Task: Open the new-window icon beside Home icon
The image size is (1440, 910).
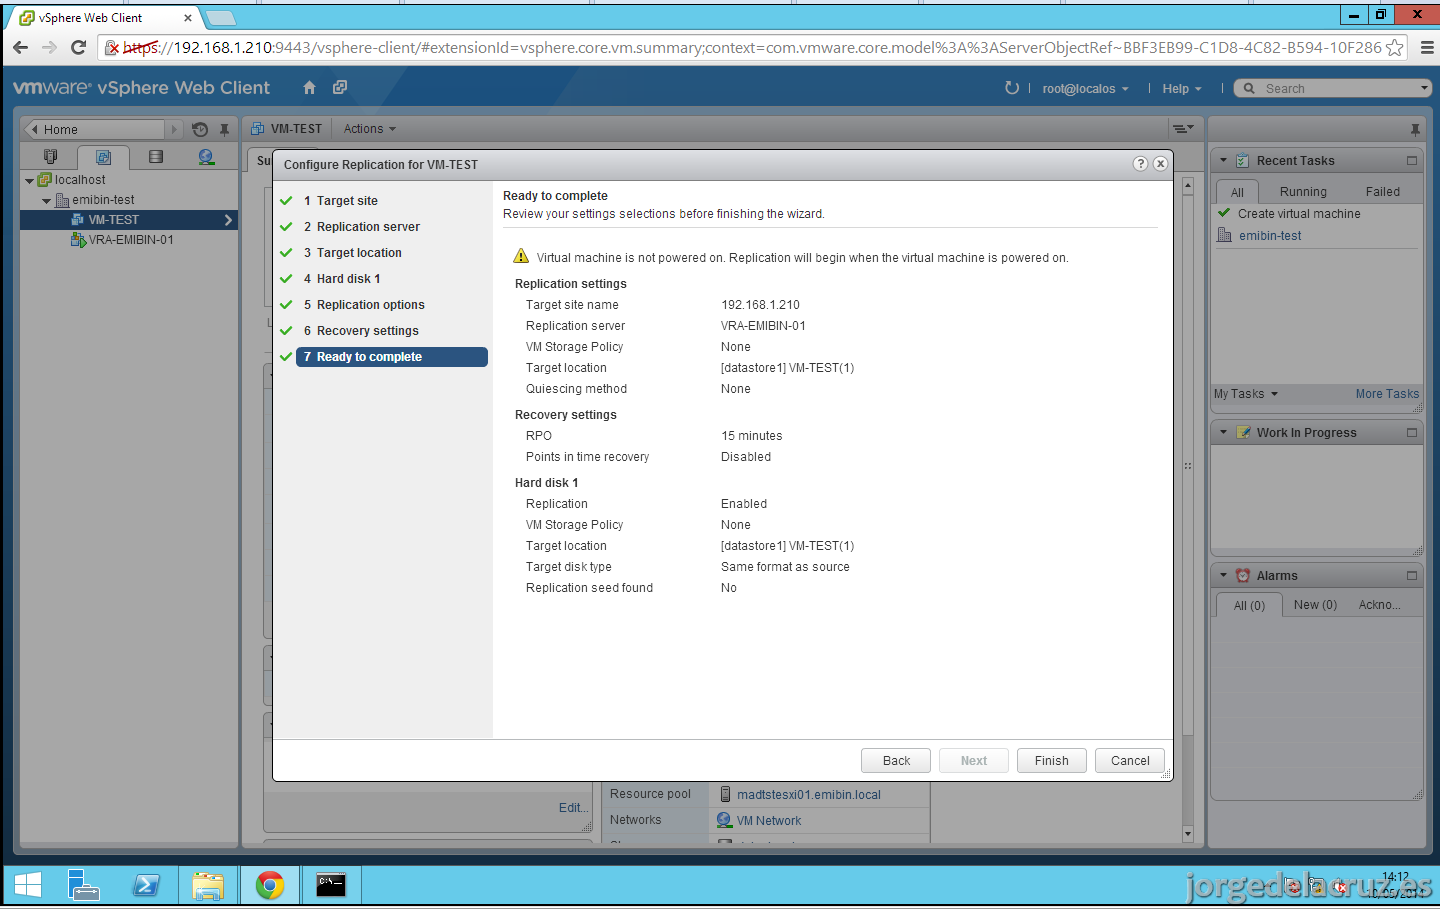Action: click(340, 88)
